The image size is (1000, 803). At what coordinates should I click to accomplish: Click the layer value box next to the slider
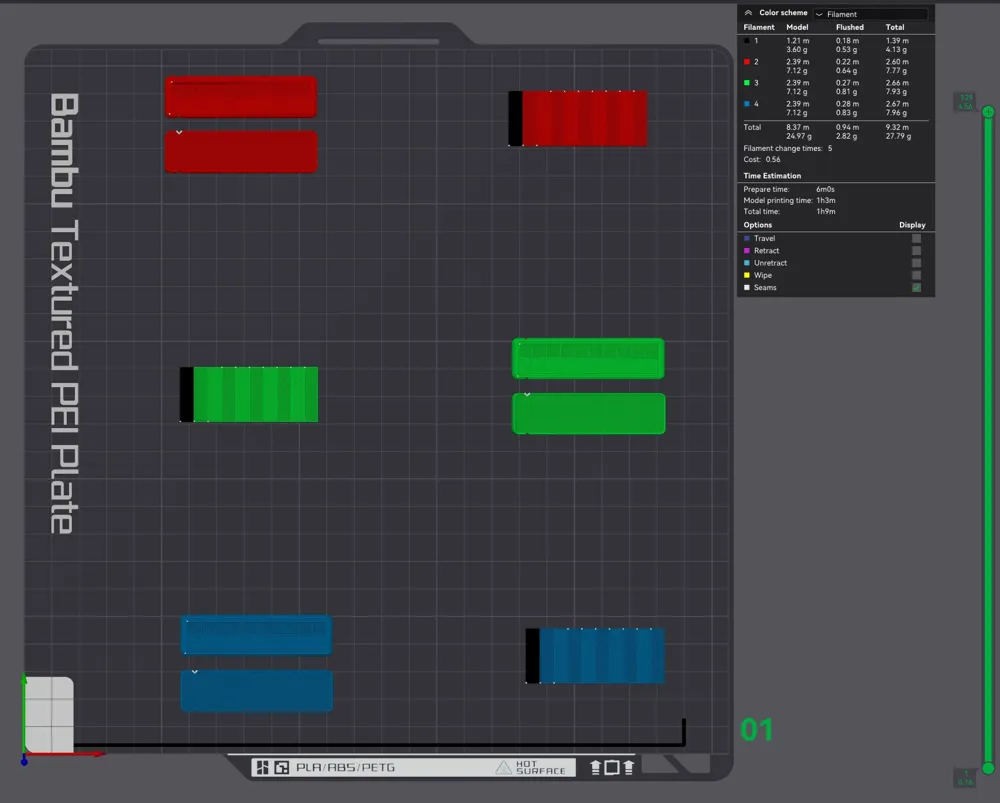[964, 103]
